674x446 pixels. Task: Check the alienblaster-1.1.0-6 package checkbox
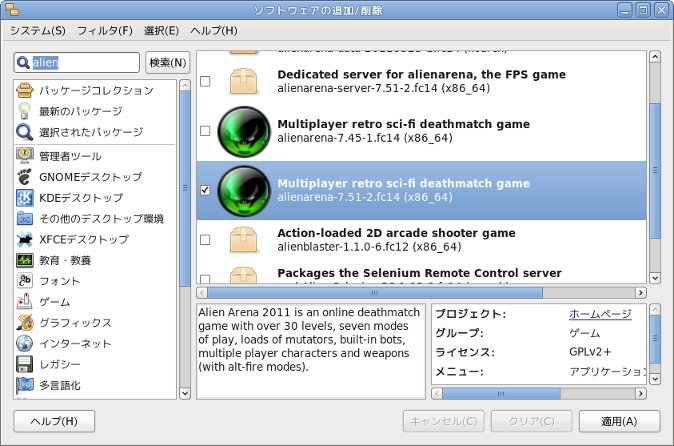(205, 239)
